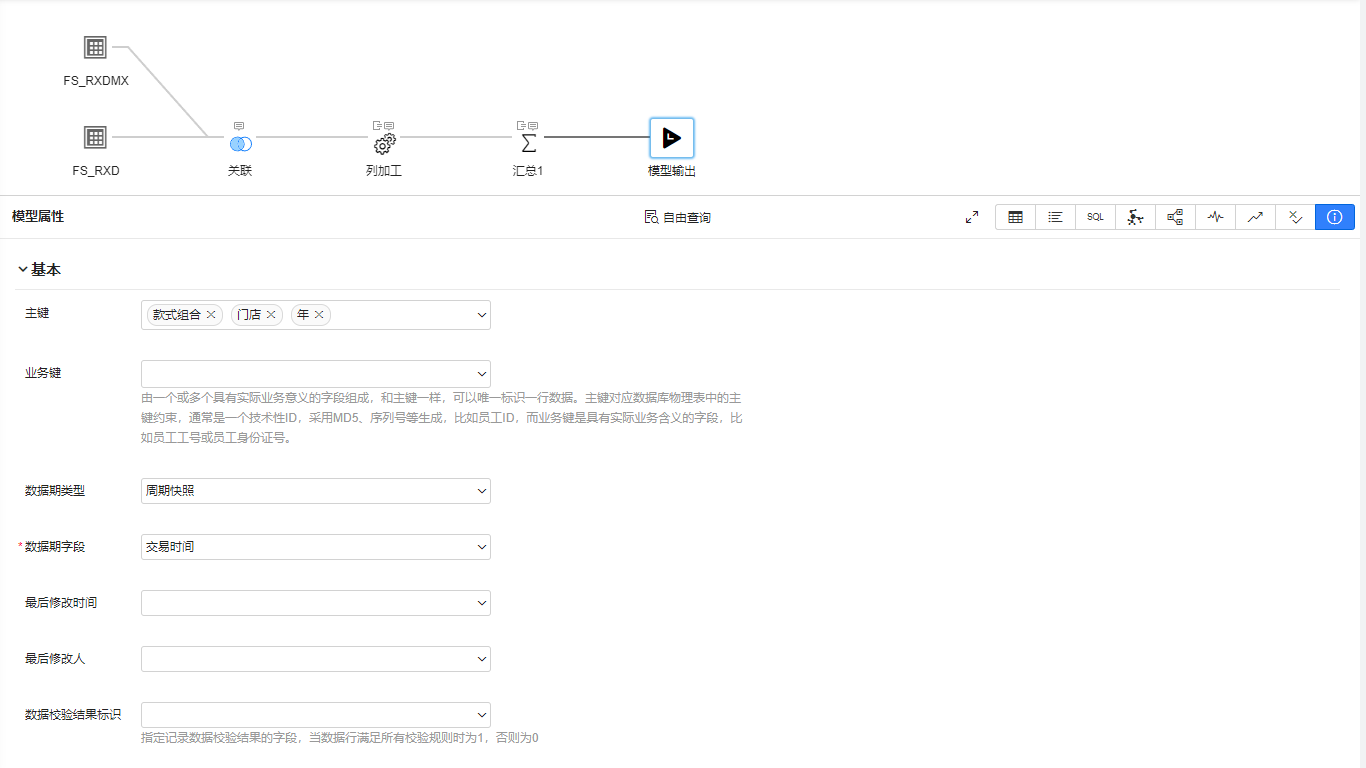Viewport: 1366px width, 768px height.
Task: Show the trend line chart view
Action: pyautogui.click(x=1255, y=217)
